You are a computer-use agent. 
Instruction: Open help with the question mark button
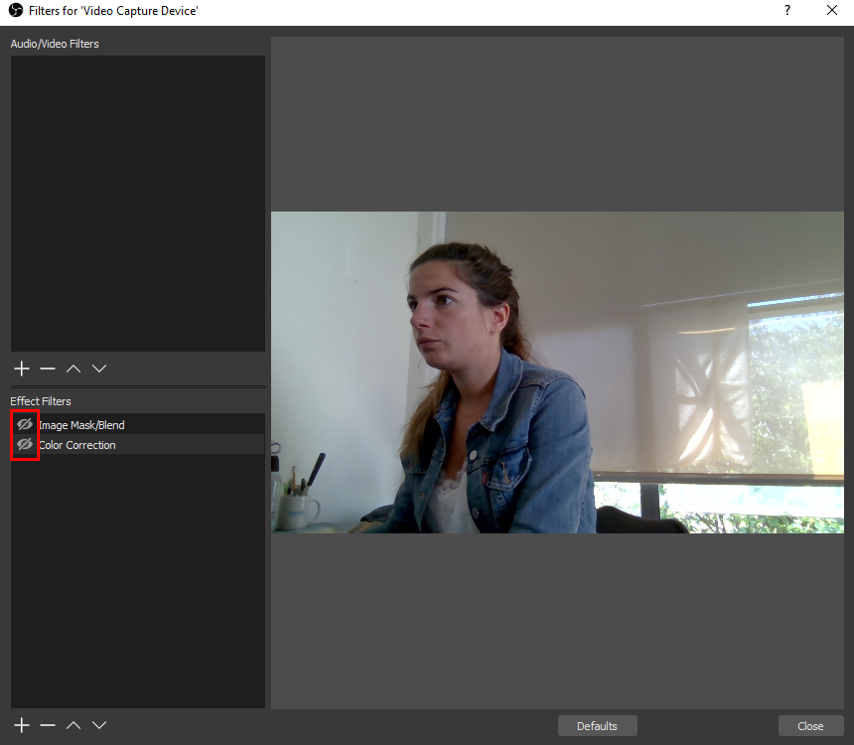tap(787, 10)
